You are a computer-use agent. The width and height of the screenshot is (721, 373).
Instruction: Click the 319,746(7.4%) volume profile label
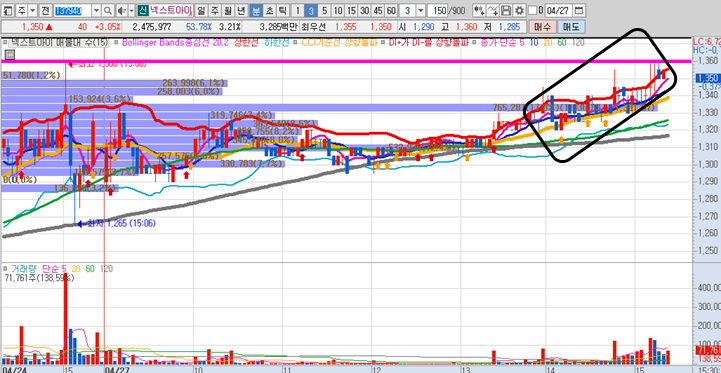240,115
